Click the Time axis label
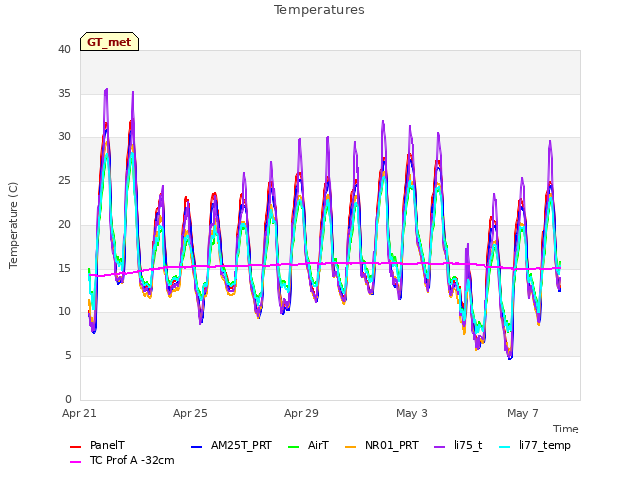Viewport: 640px width, 480px height. (x=566, y=429)
